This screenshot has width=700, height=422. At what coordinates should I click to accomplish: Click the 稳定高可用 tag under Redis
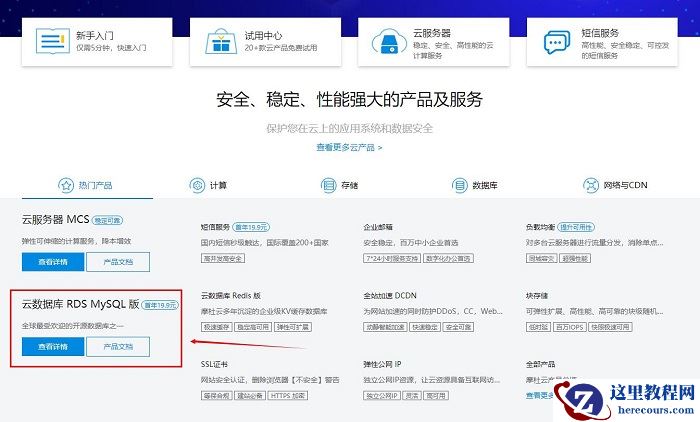pyautogui.click(x=253, y=327)
